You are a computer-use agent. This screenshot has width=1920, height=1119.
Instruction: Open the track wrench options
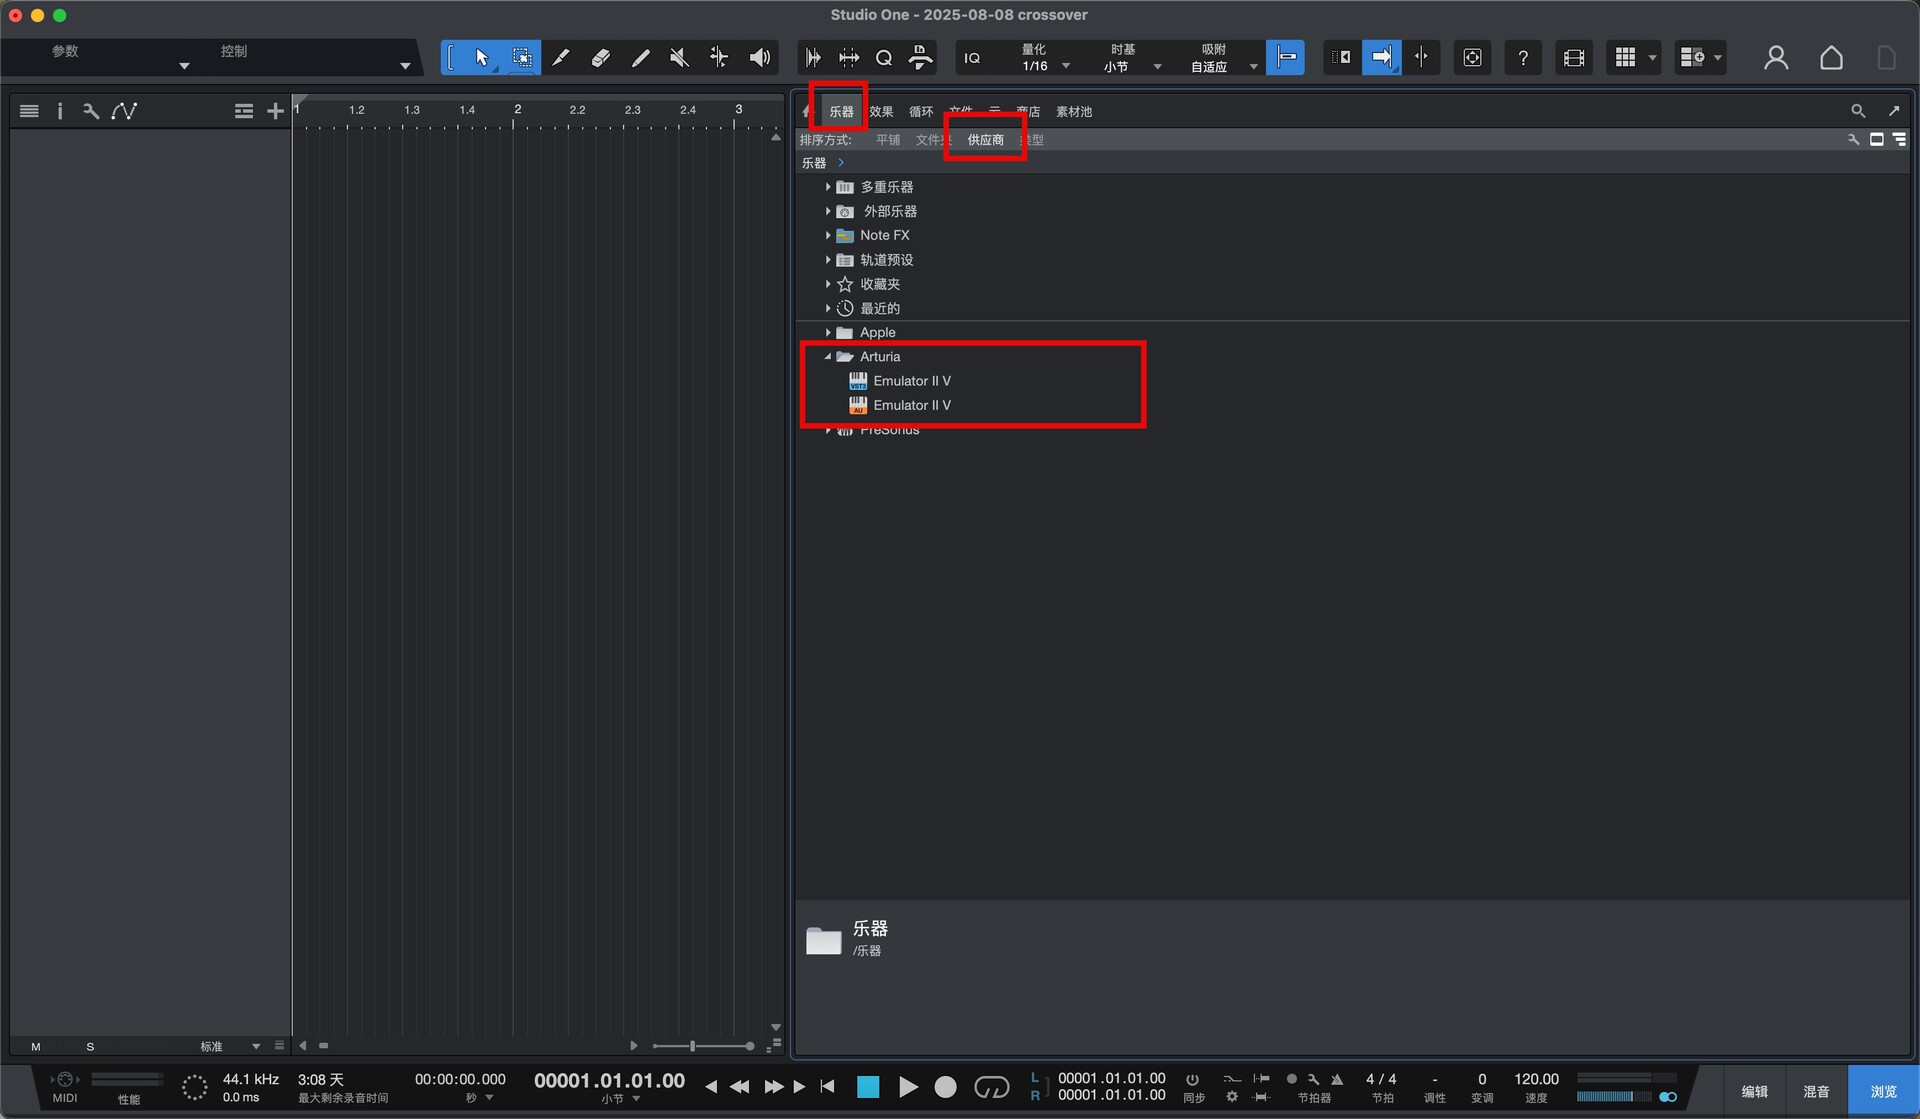click(91, 111)
